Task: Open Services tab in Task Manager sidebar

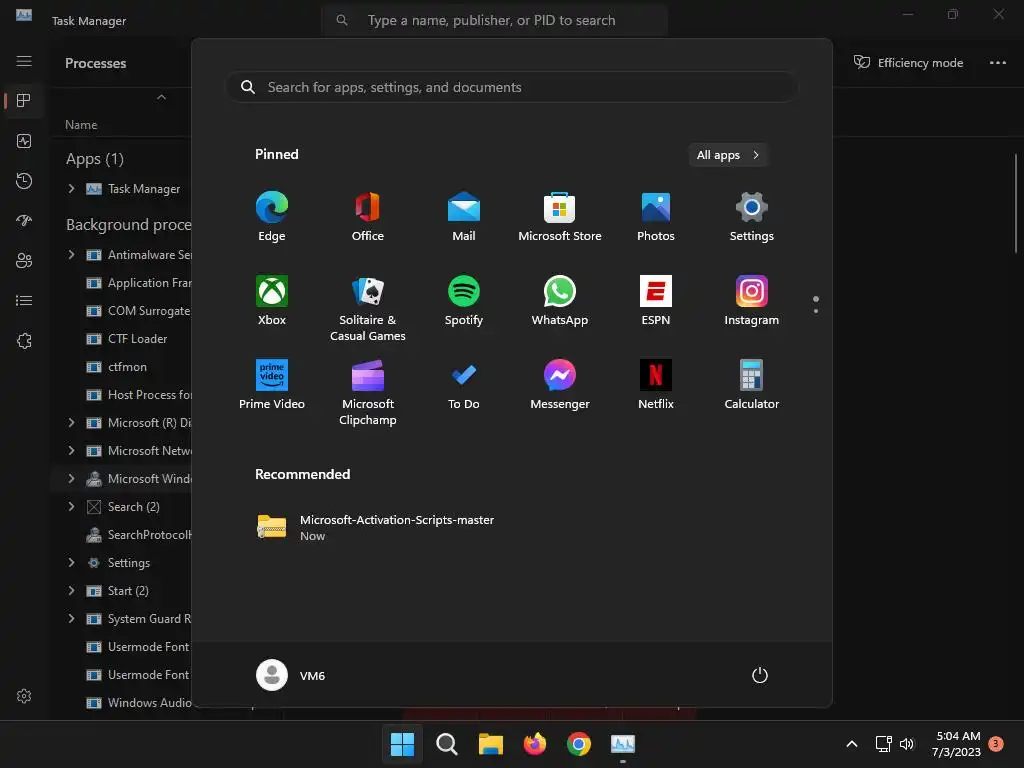Action: point(24,341)
